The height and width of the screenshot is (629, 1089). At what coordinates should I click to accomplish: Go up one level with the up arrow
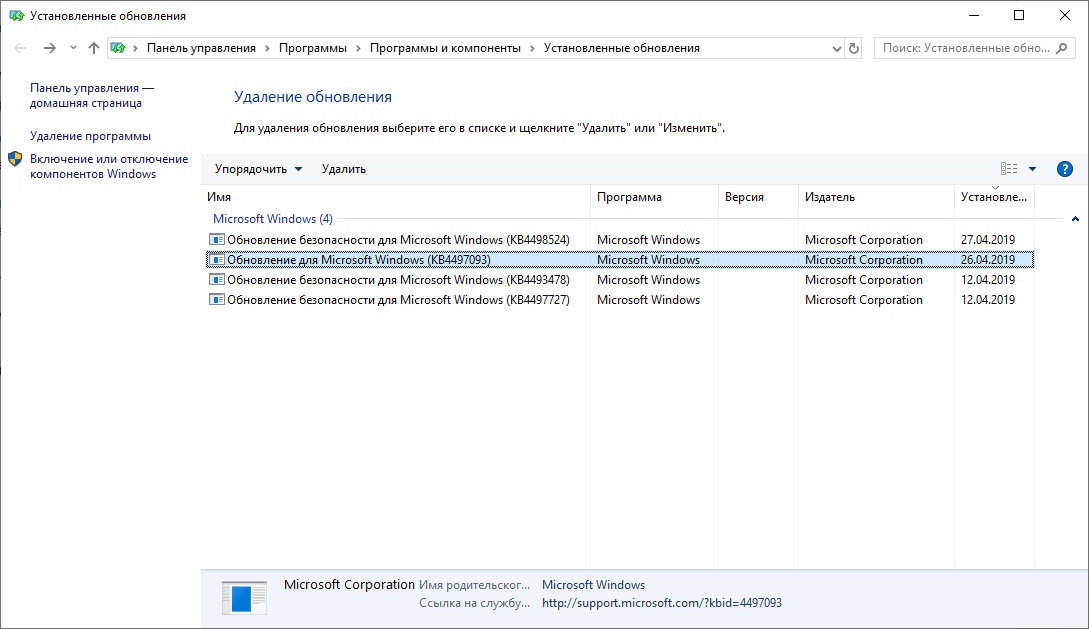click(94, 48)
